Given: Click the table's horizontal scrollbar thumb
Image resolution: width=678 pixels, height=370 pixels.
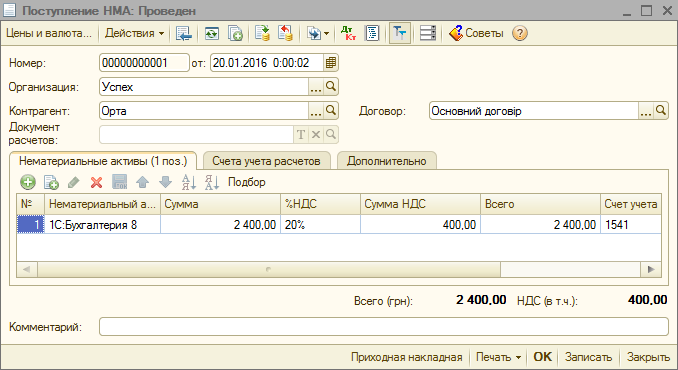Looking at the screenshot, I should 269,270.
